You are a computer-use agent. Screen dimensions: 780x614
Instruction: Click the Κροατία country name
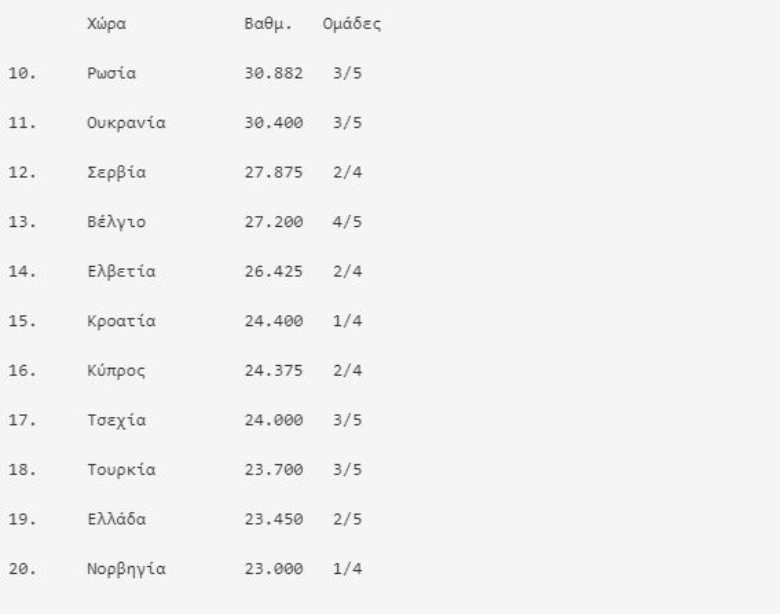(121, 321)
